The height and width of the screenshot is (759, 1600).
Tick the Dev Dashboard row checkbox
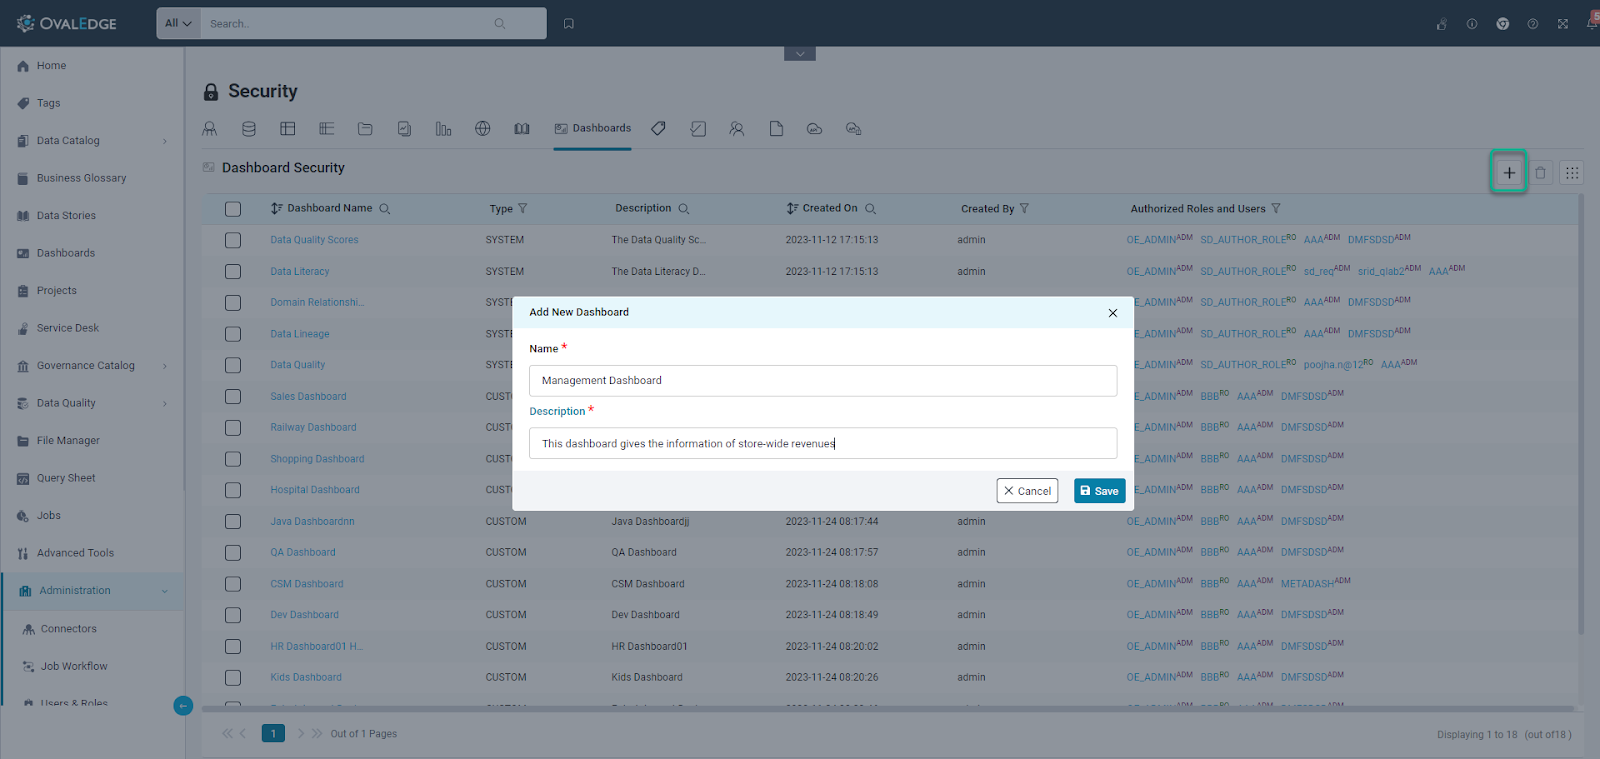(x=233, y=615)
